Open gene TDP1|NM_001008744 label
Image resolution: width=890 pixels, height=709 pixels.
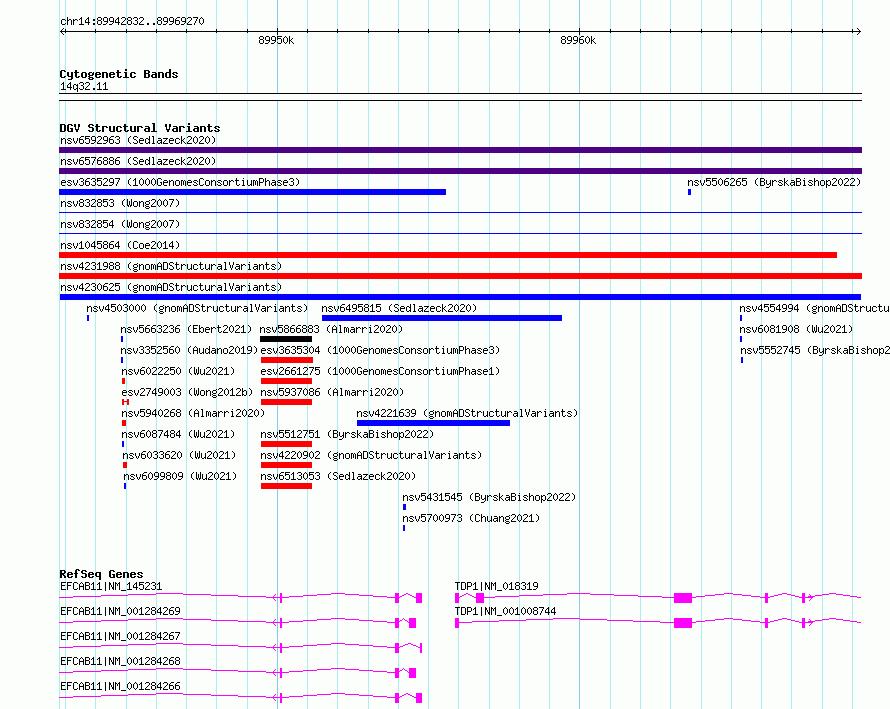[506, 611]
